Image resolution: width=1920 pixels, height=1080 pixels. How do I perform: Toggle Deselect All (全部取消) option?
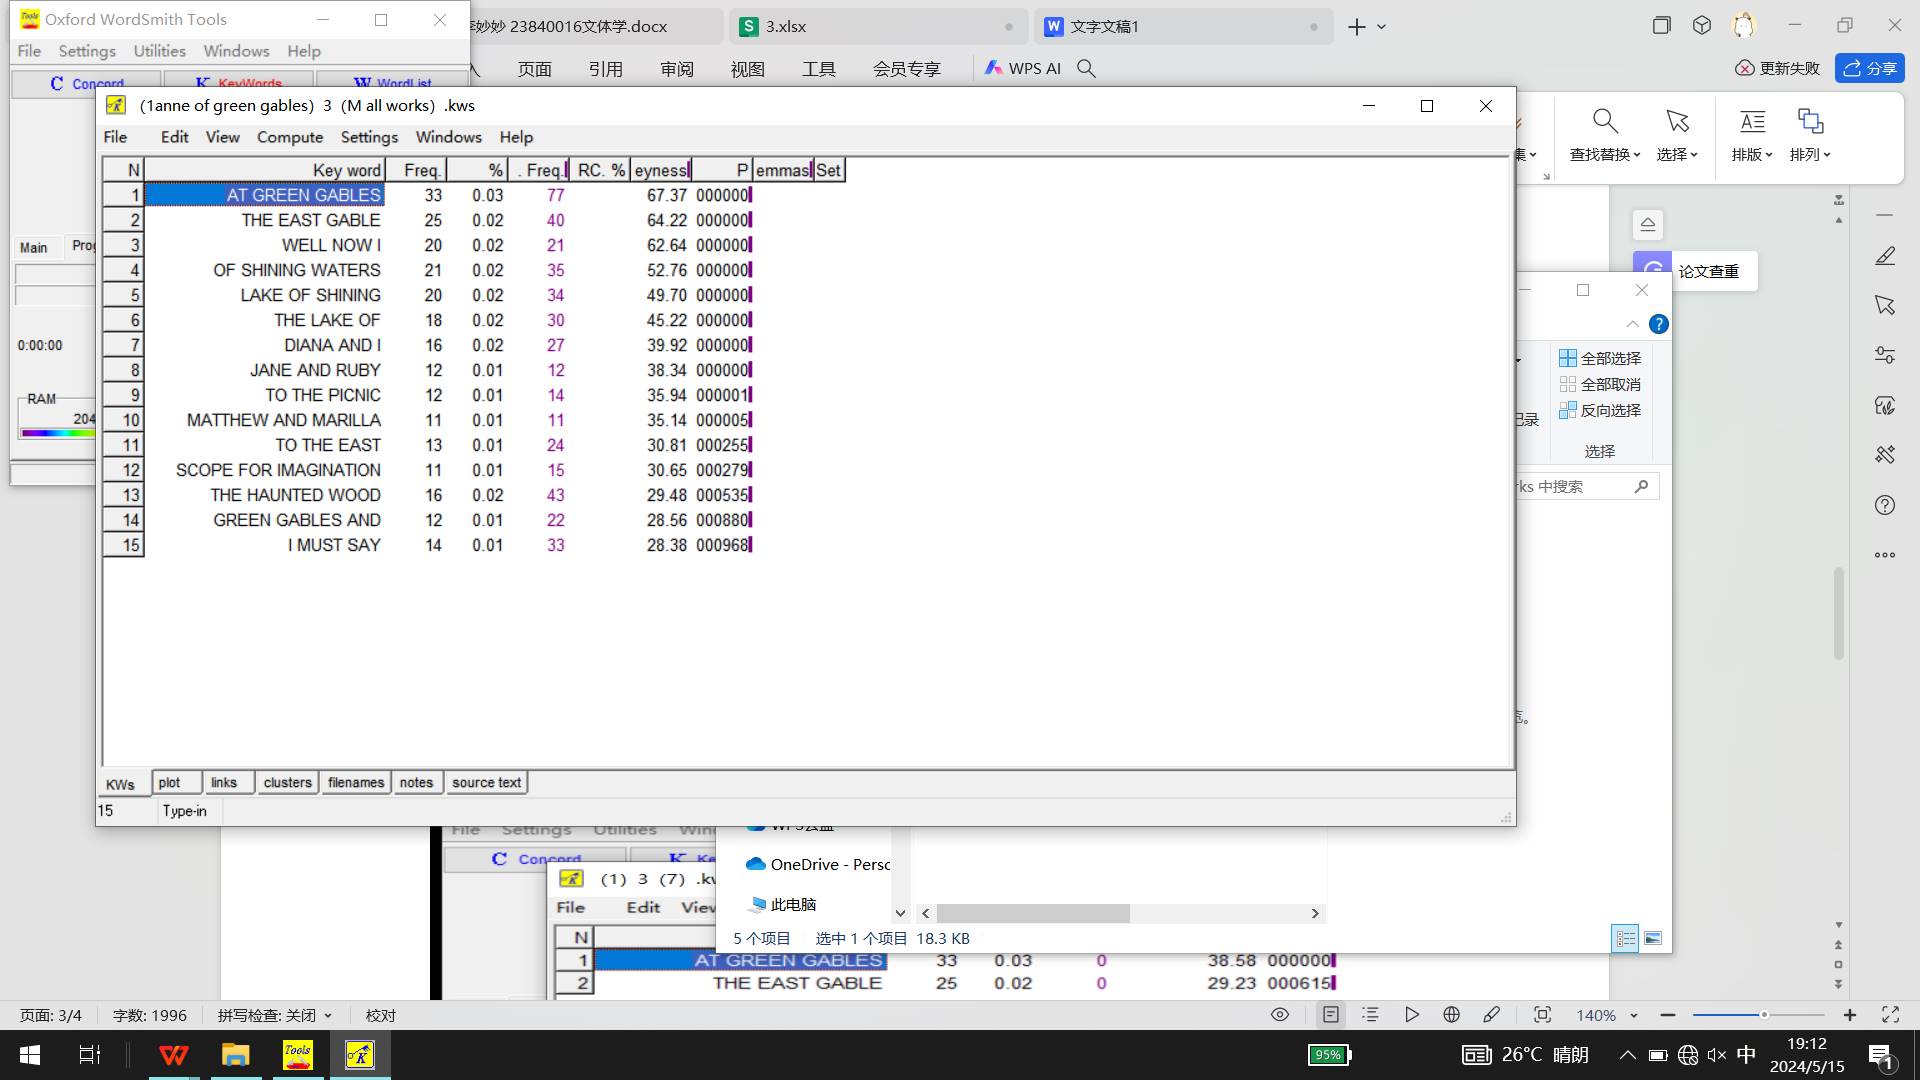pos(1600,384)
